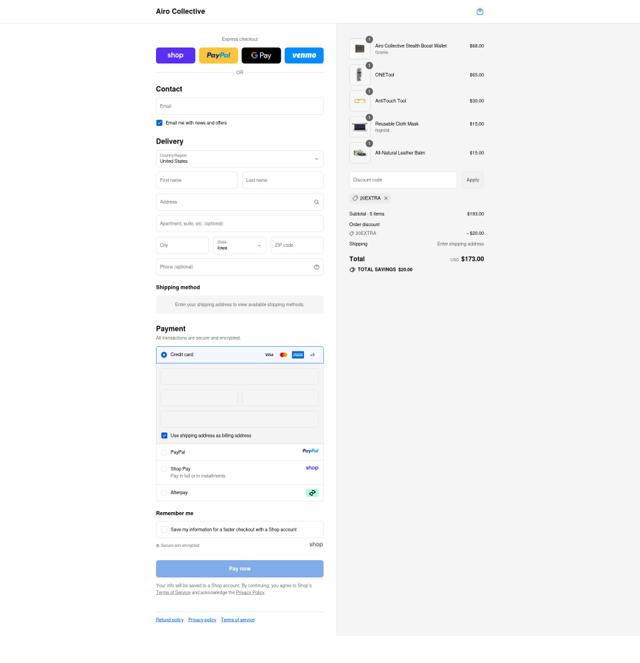This screenshot has height=663, width=640.
Task: Click the Address input field
Action: pyautogui.click(x=240, y=202)
